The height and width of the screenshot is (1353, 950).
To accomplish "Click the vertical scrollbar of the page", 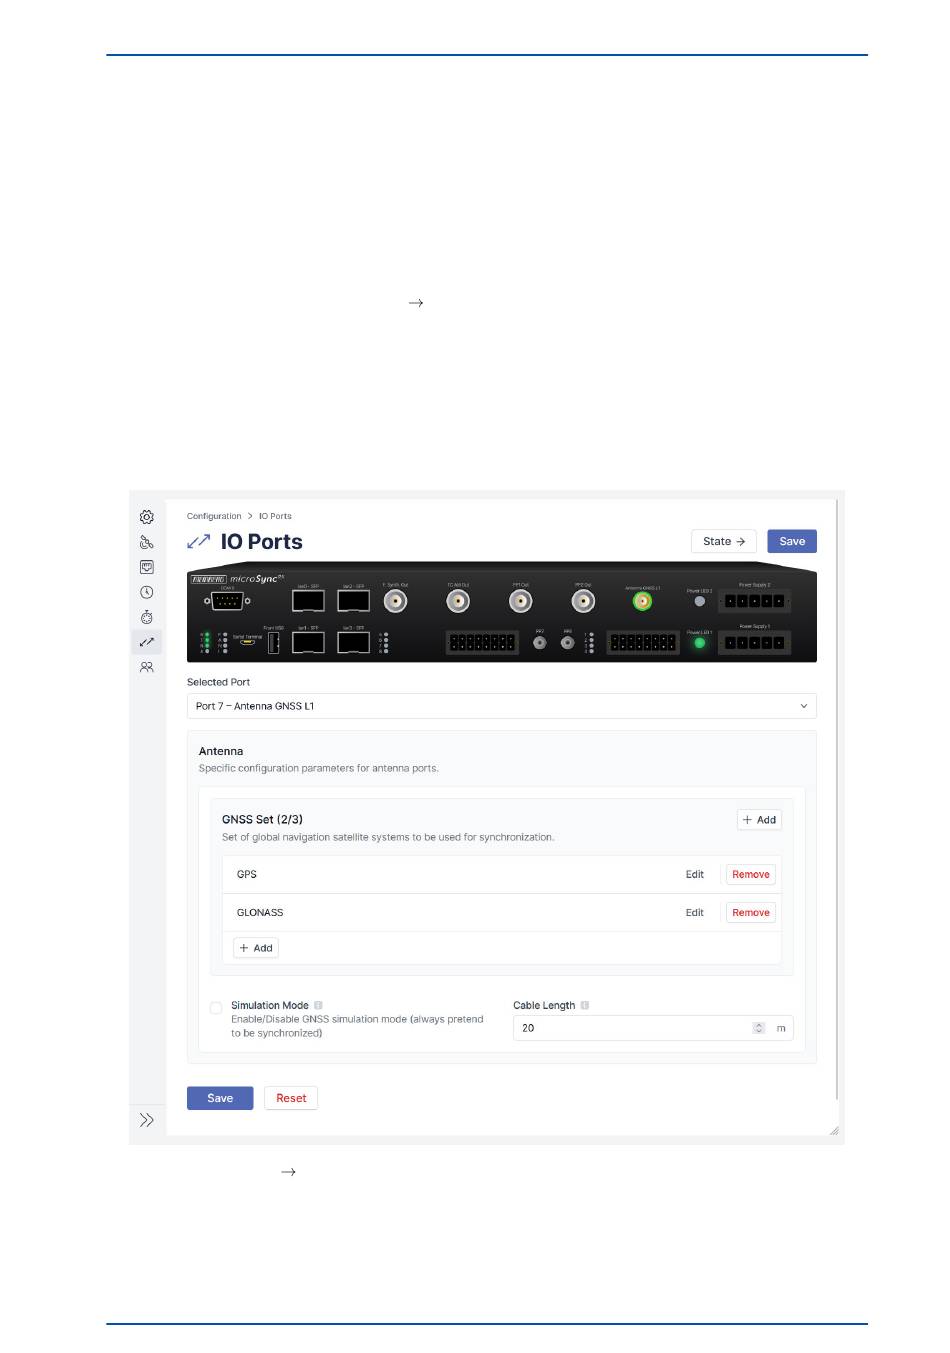I will pos(837,800).
